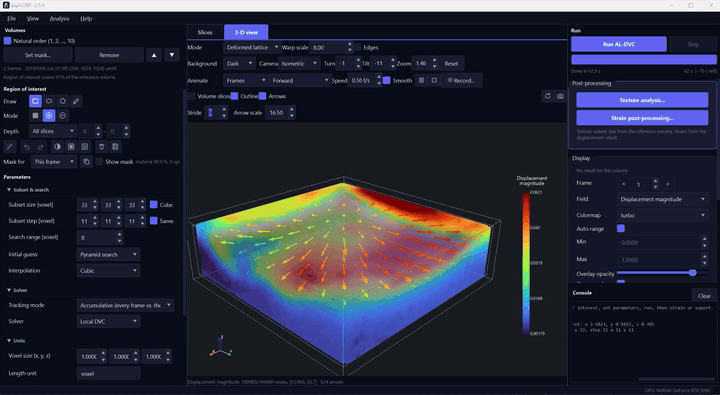Toggle the Smooth animation checkbox
Viewport: 720px width, 395px height.
click(x=387, y=80)
